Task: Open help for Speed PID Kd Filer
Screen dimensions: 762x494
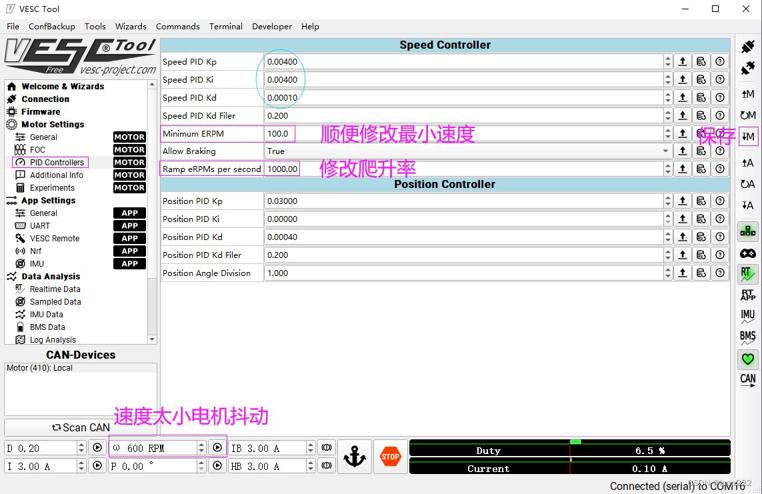Action: tap(720, 116)
